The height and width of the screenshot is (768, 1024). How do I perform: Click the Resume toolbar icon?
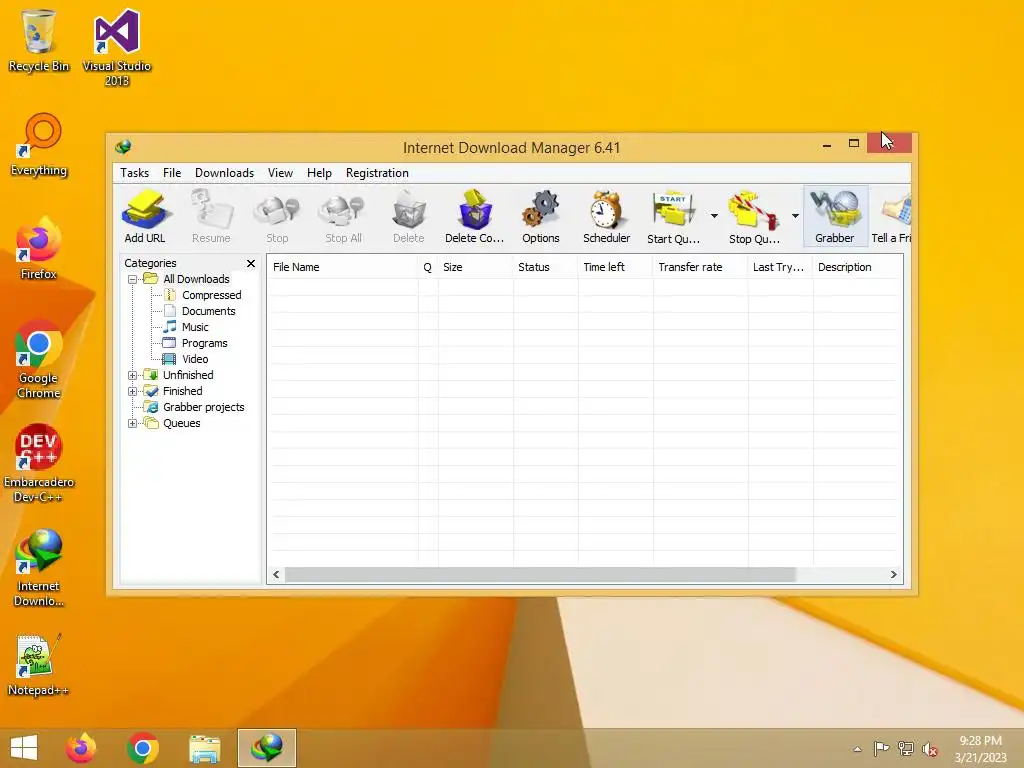(211, 217)
